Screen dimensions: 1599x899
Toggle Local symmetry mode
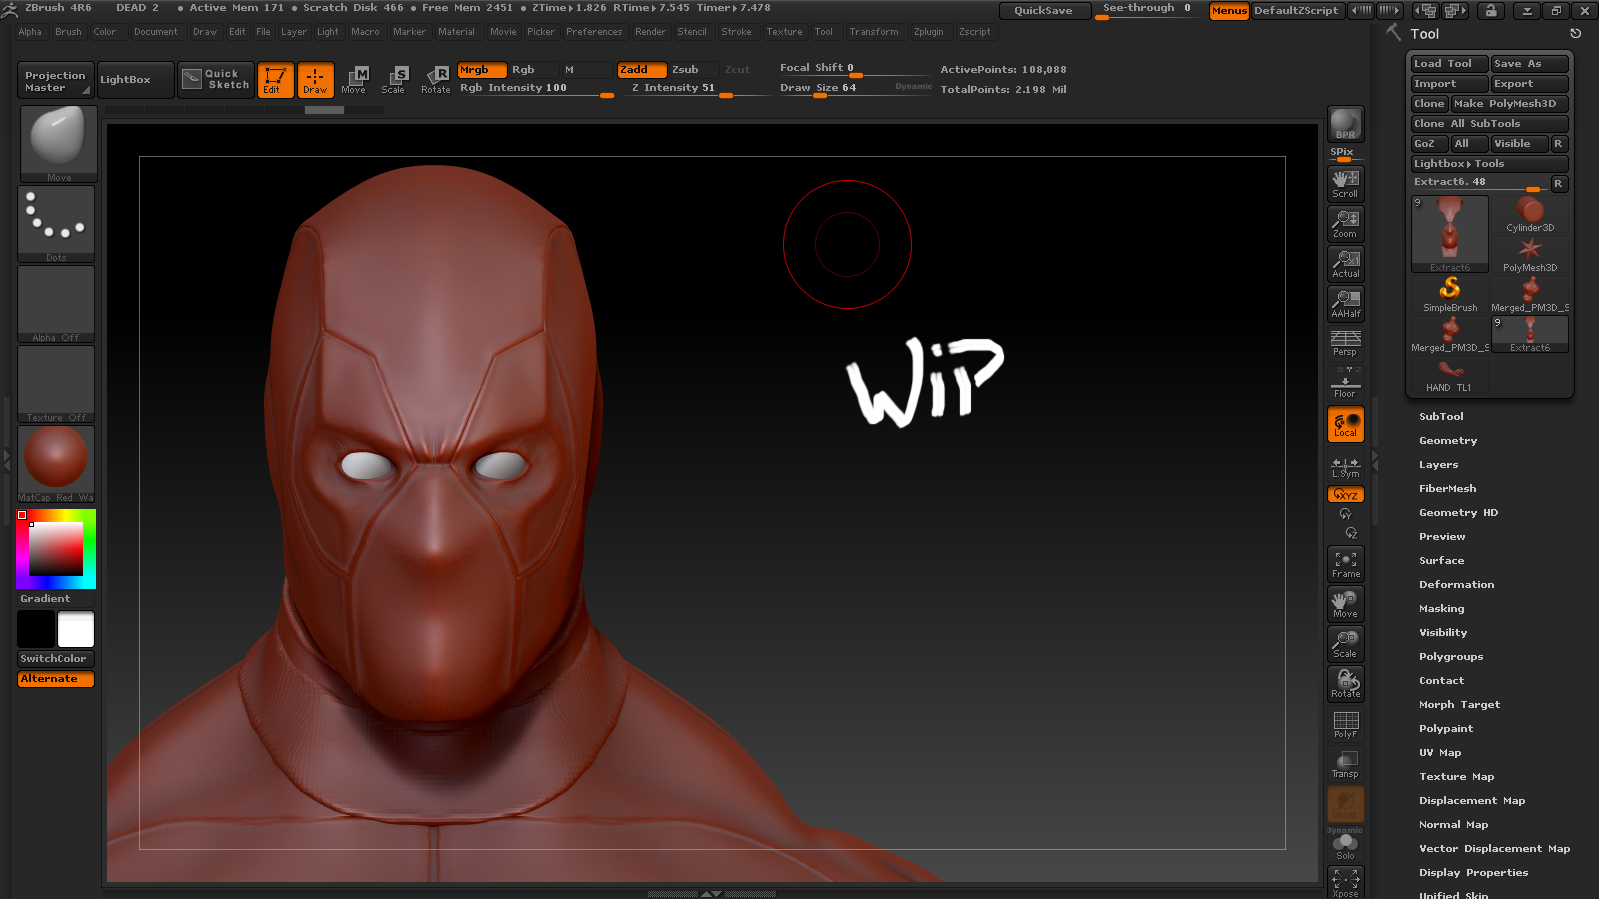click(x=1345, y=424)
